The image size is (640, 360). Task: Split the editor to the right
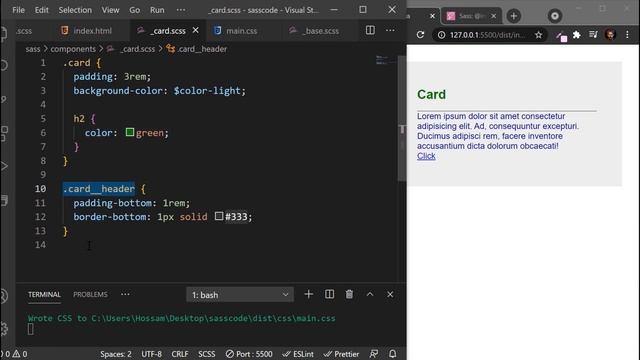370,30
